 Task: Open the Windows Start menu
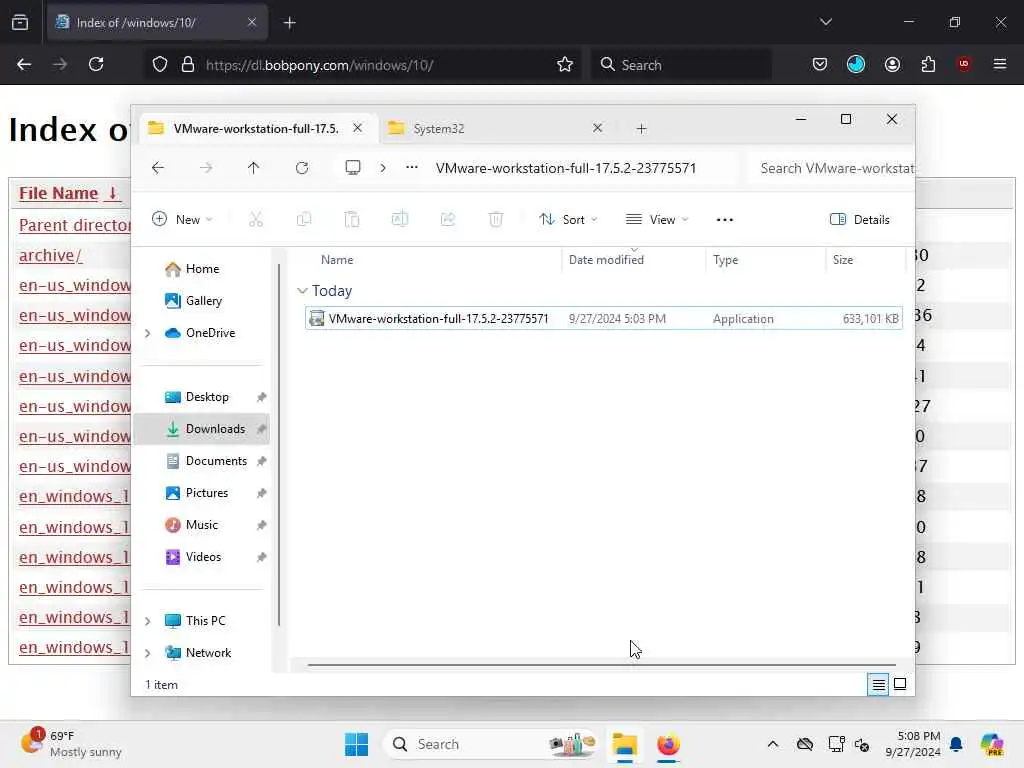pos(357,744)
